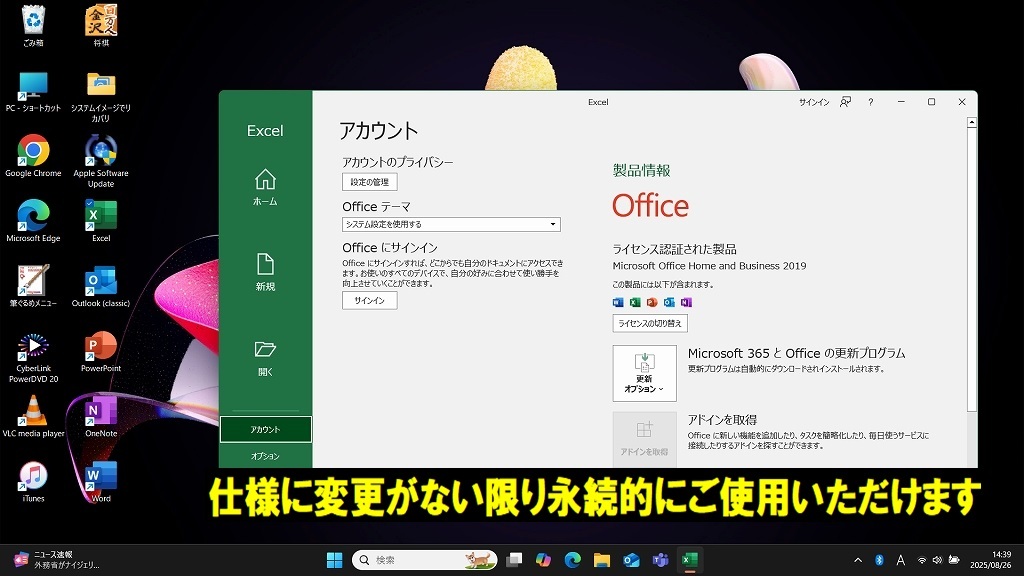The width and height of the screenshot is (1024, 576).
Task: Open File Explorer from the taskbar
Action: tap(601, 560)
